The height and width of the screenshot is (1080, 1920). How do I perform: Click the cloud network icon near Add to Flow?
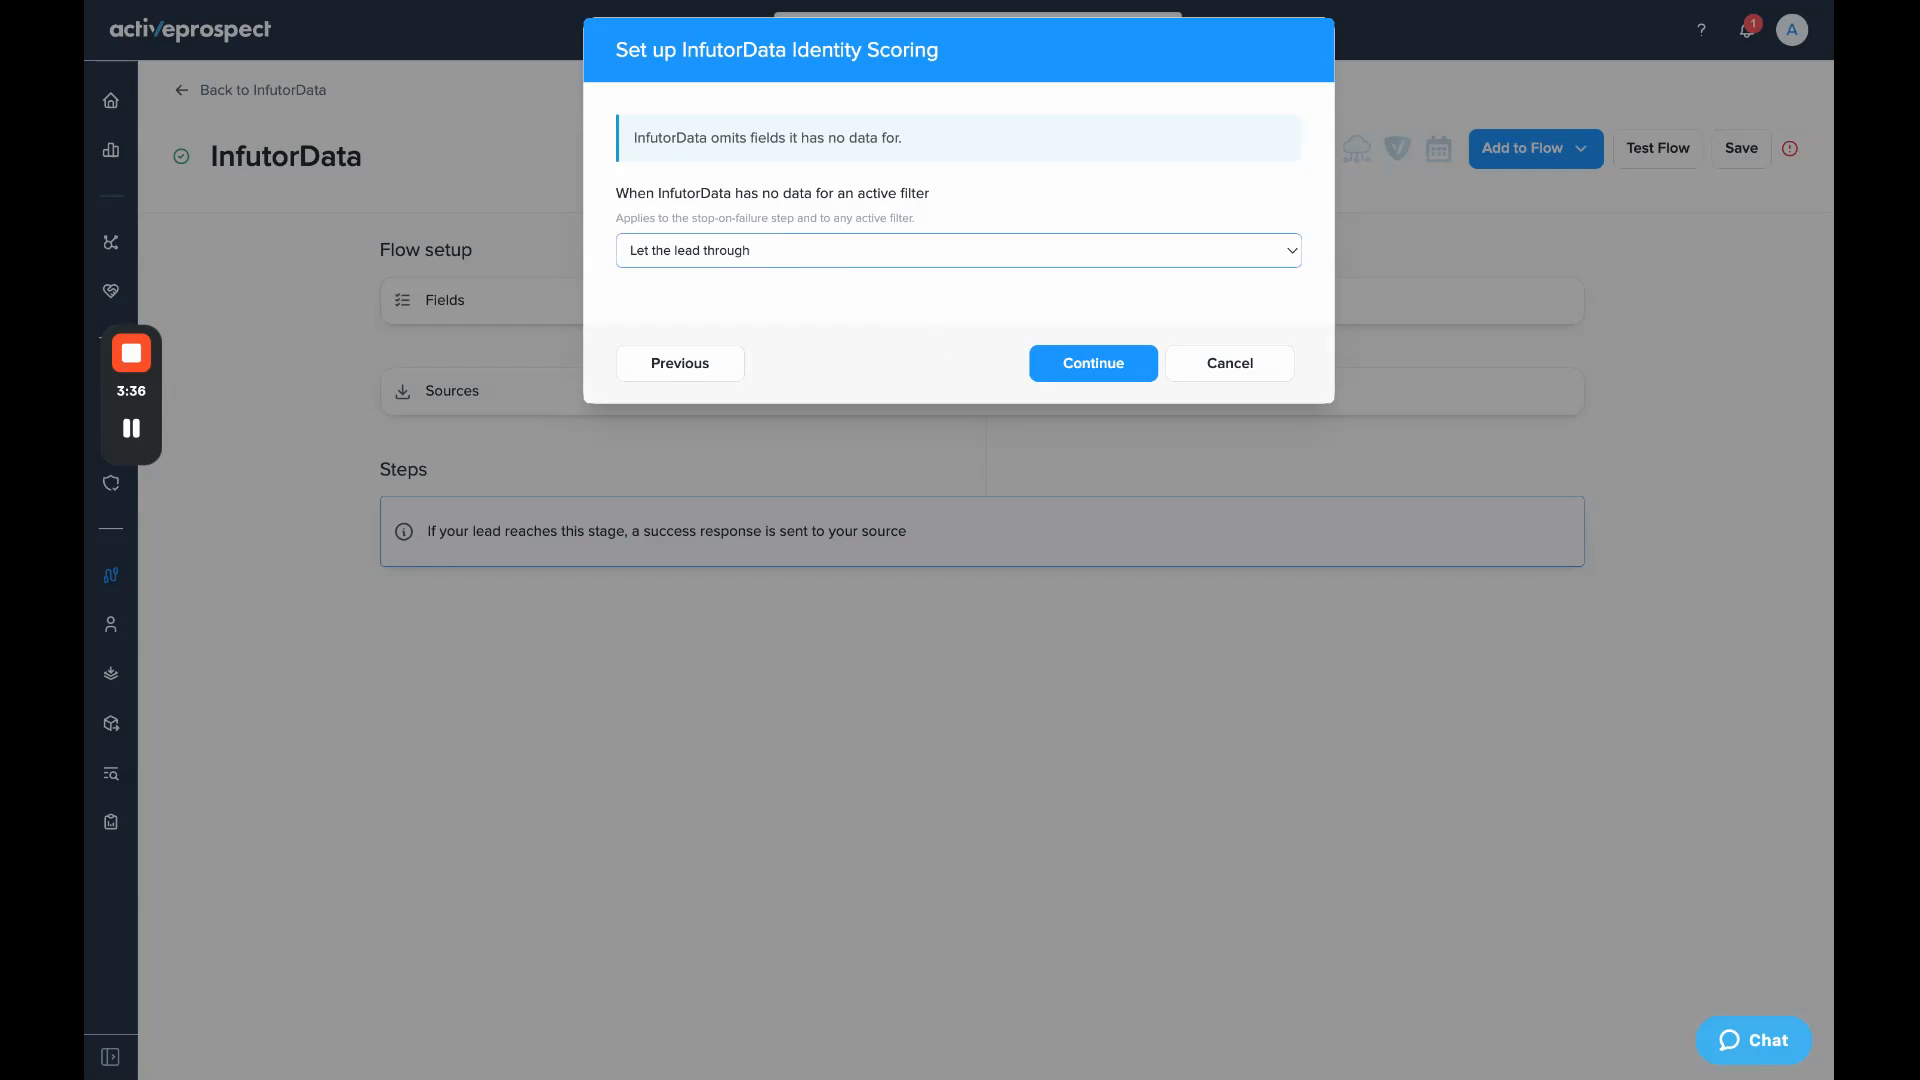1357,149
